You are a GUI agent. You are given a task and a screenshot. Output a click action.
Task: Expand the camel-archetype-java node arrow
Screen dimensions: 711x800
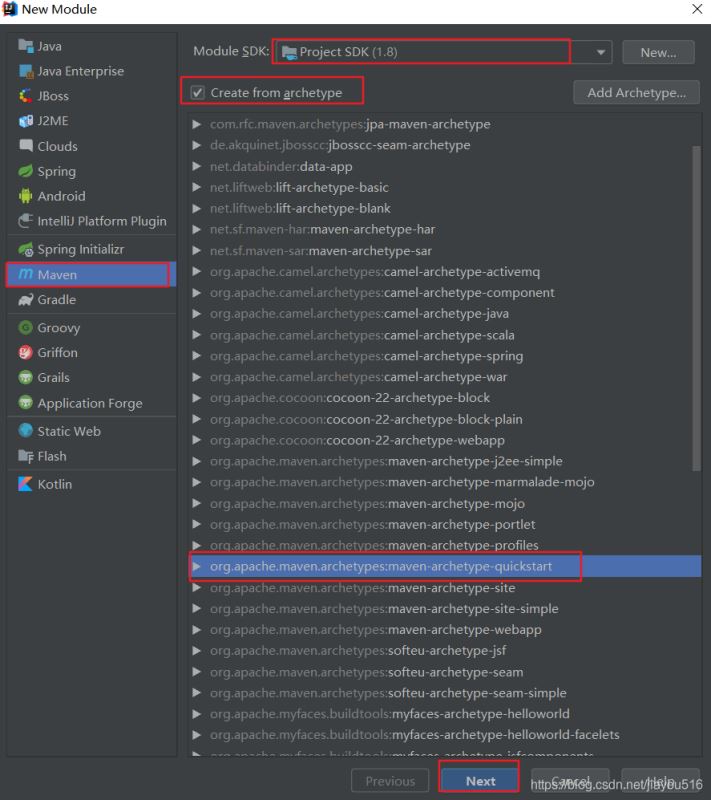point(197,314)
